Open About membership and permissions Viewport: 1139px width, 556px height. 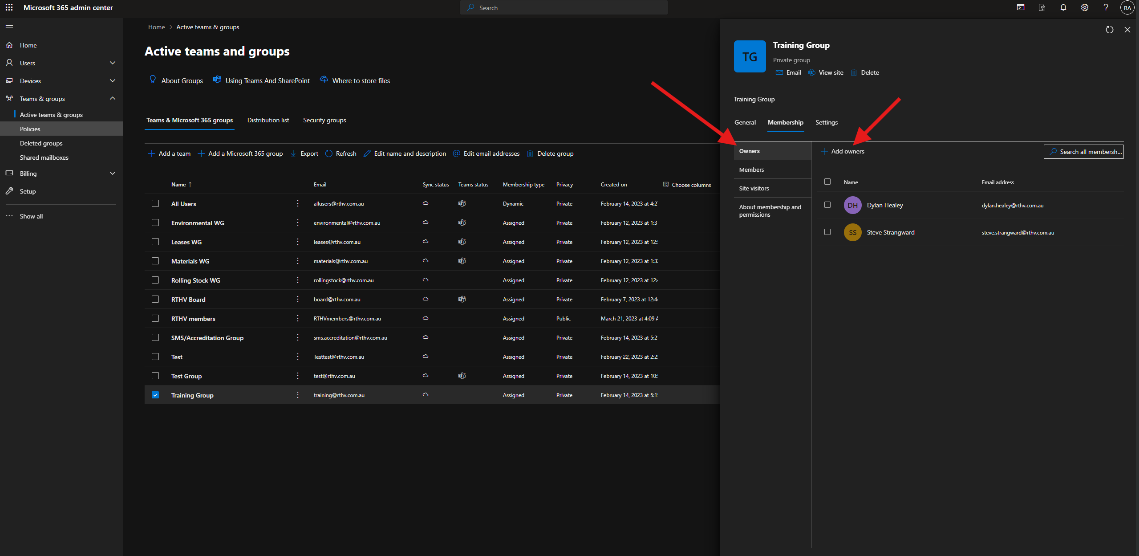click(x=772, y=211)
